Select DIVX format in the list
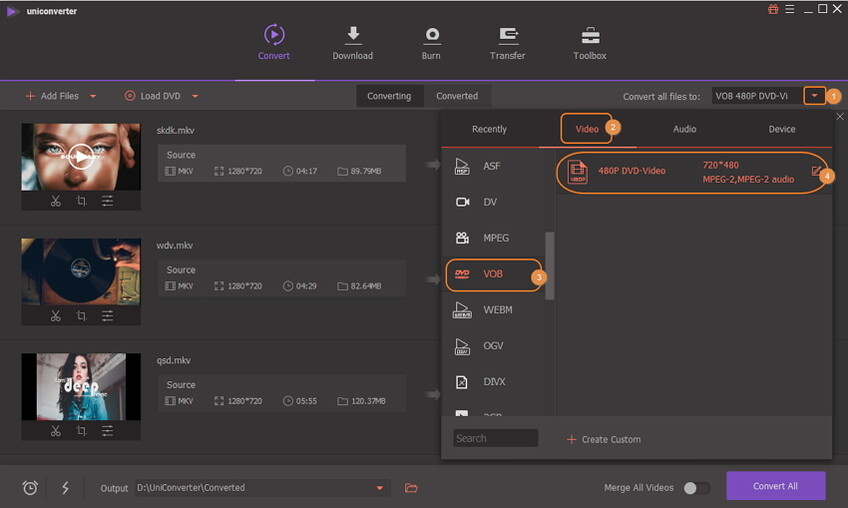The width and height of the screenshot is (848, 508). click(x=495, y=382)
